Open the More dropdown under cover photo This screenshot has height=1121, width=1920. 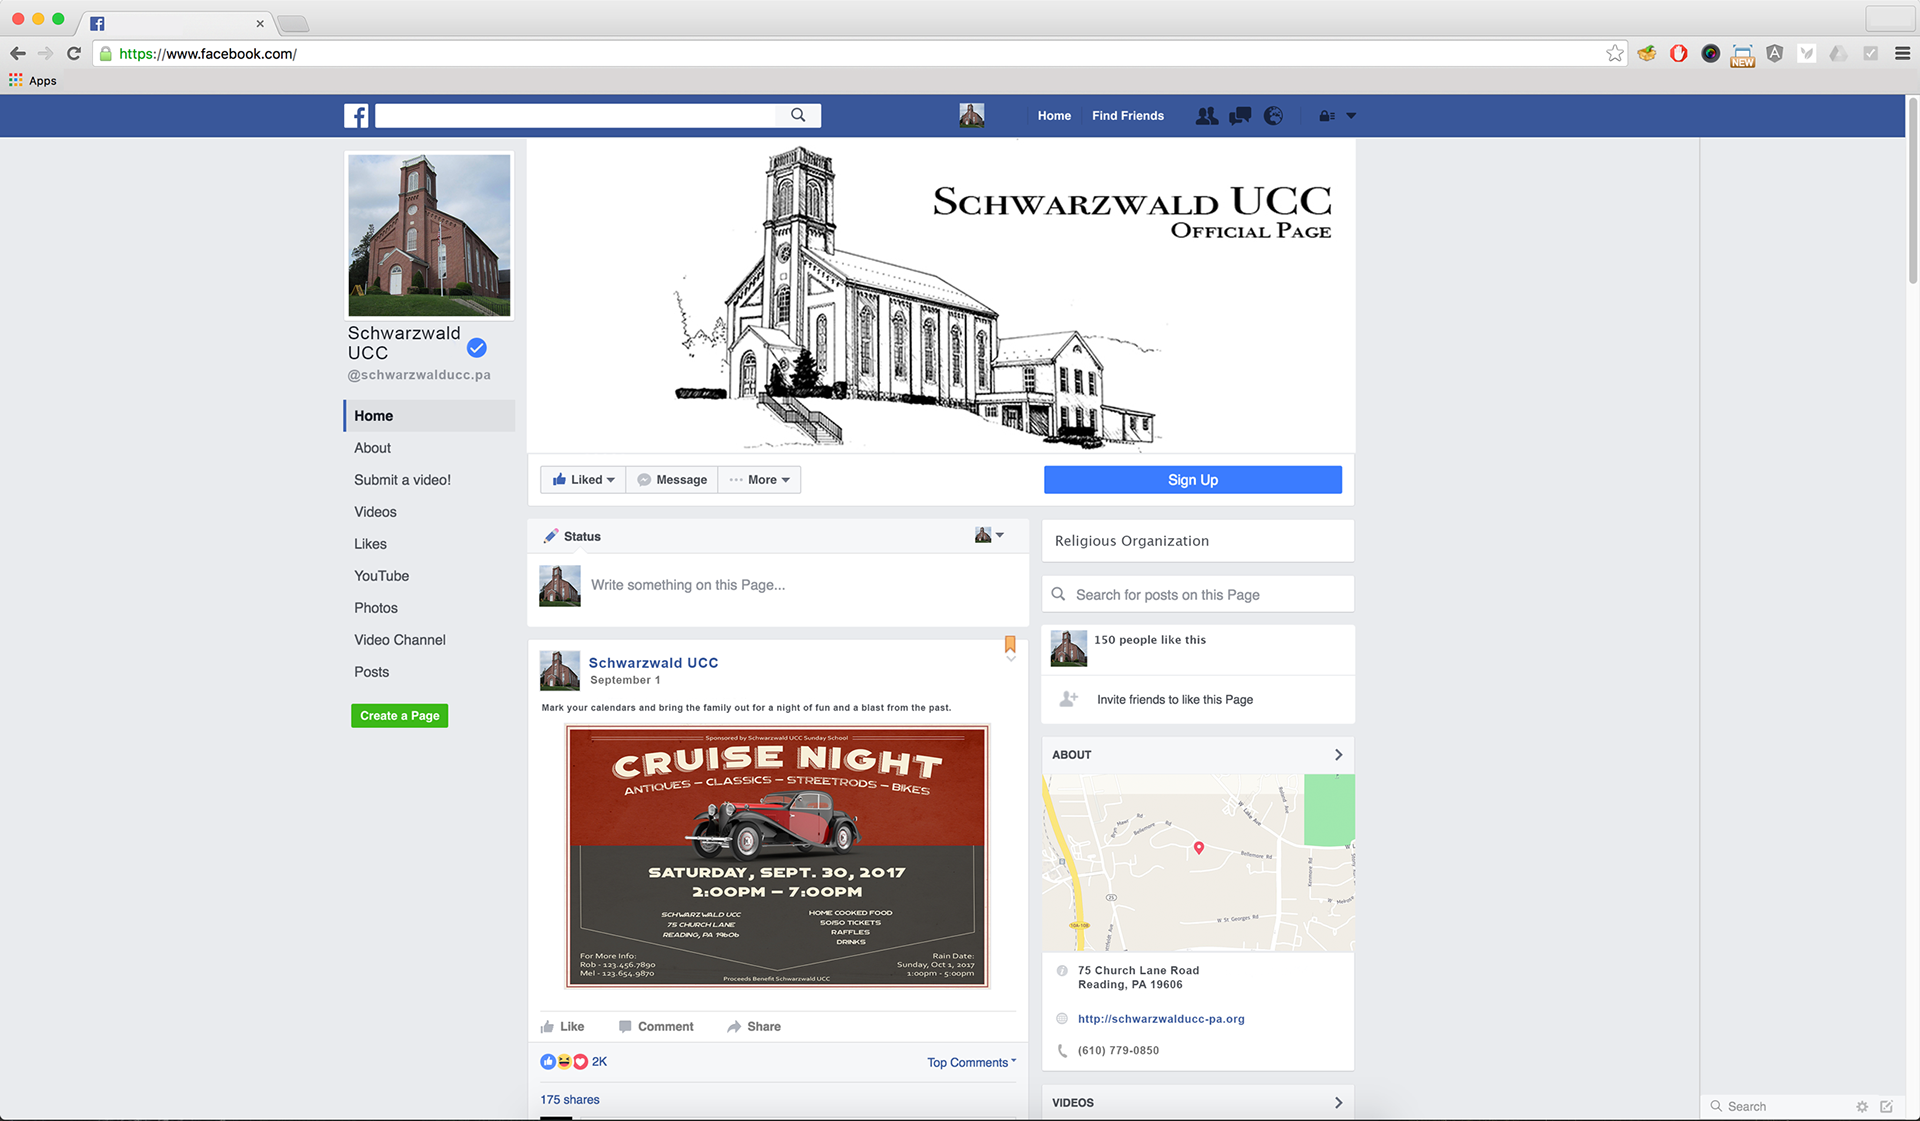[x=760, y=480]
